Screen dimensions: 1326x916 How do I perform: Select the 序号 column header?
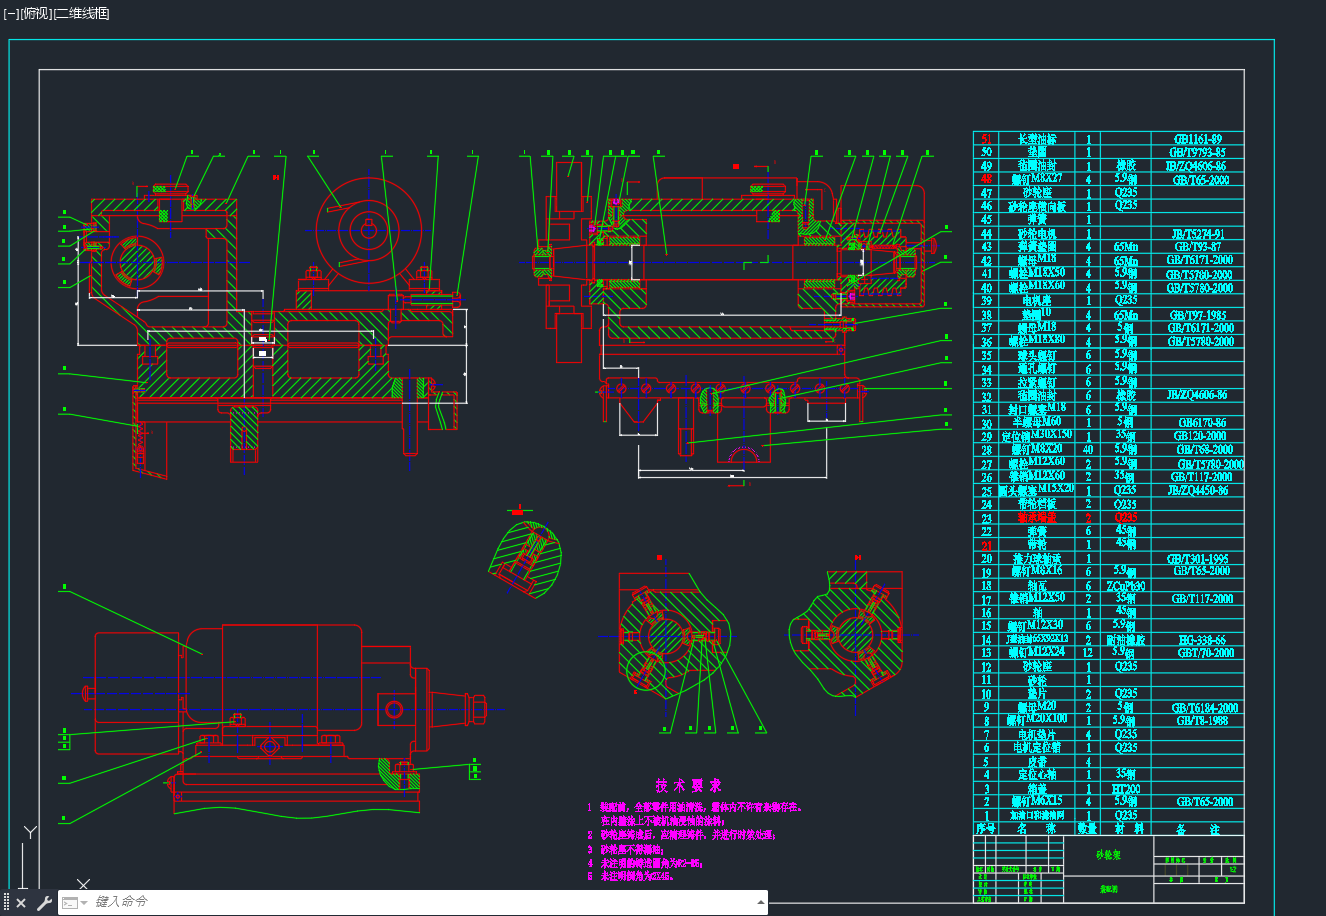tap(987, 829)
